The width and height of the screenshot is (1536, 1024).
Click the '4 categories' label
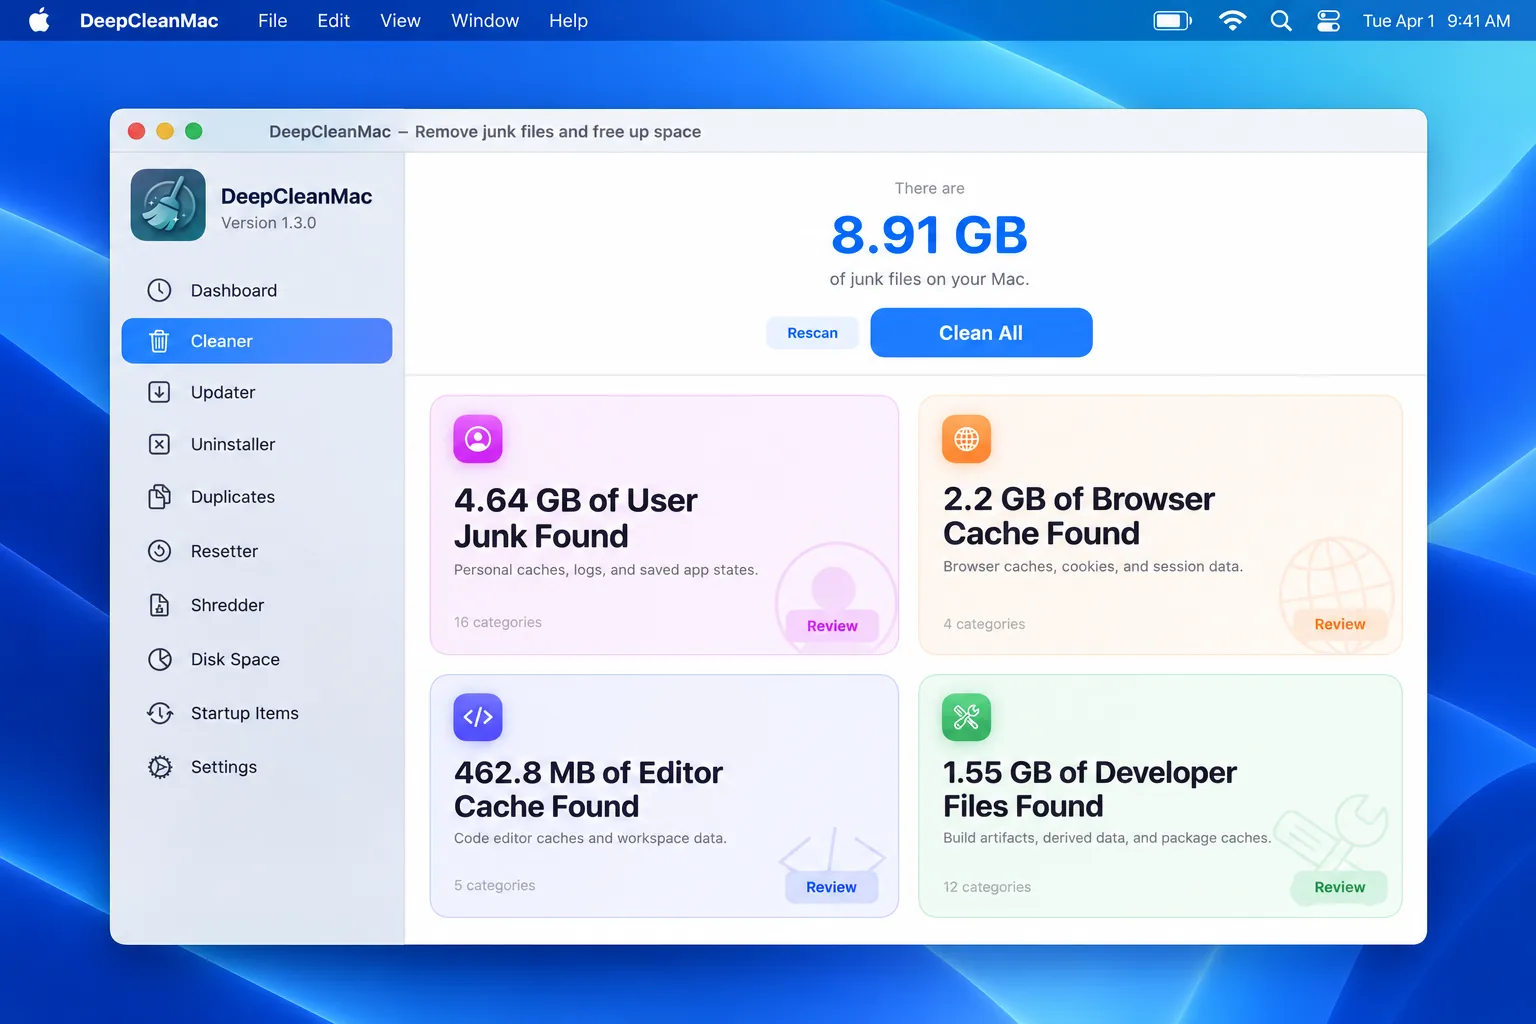coord(984,624)
